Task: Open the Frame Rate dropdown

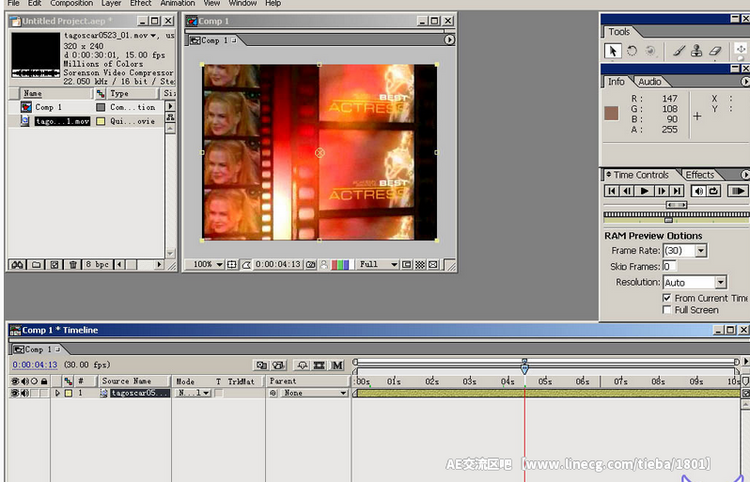Action: click(701, 251)
